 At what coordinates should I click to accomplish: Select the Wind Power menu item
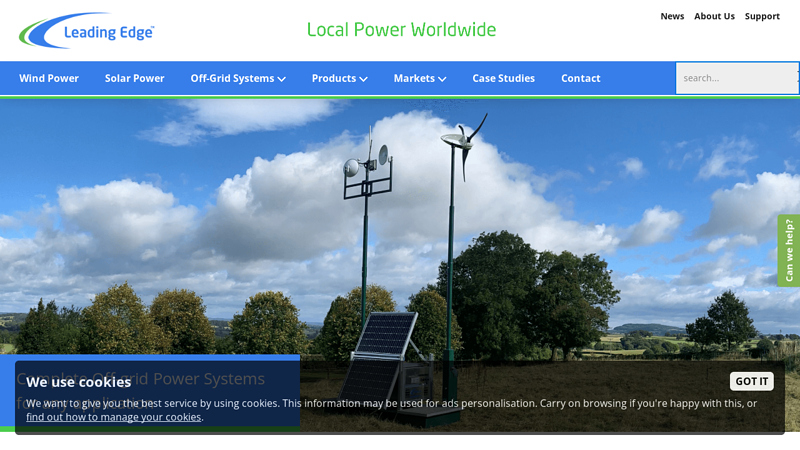pos(49,79)
